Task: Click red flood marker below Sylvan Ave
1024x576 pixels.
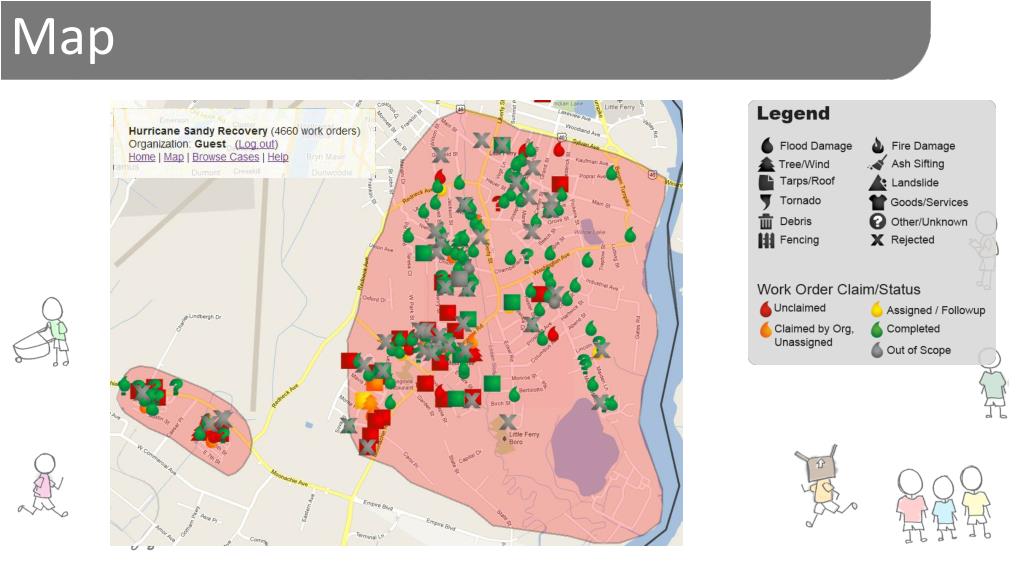Action: pos(560,149)
